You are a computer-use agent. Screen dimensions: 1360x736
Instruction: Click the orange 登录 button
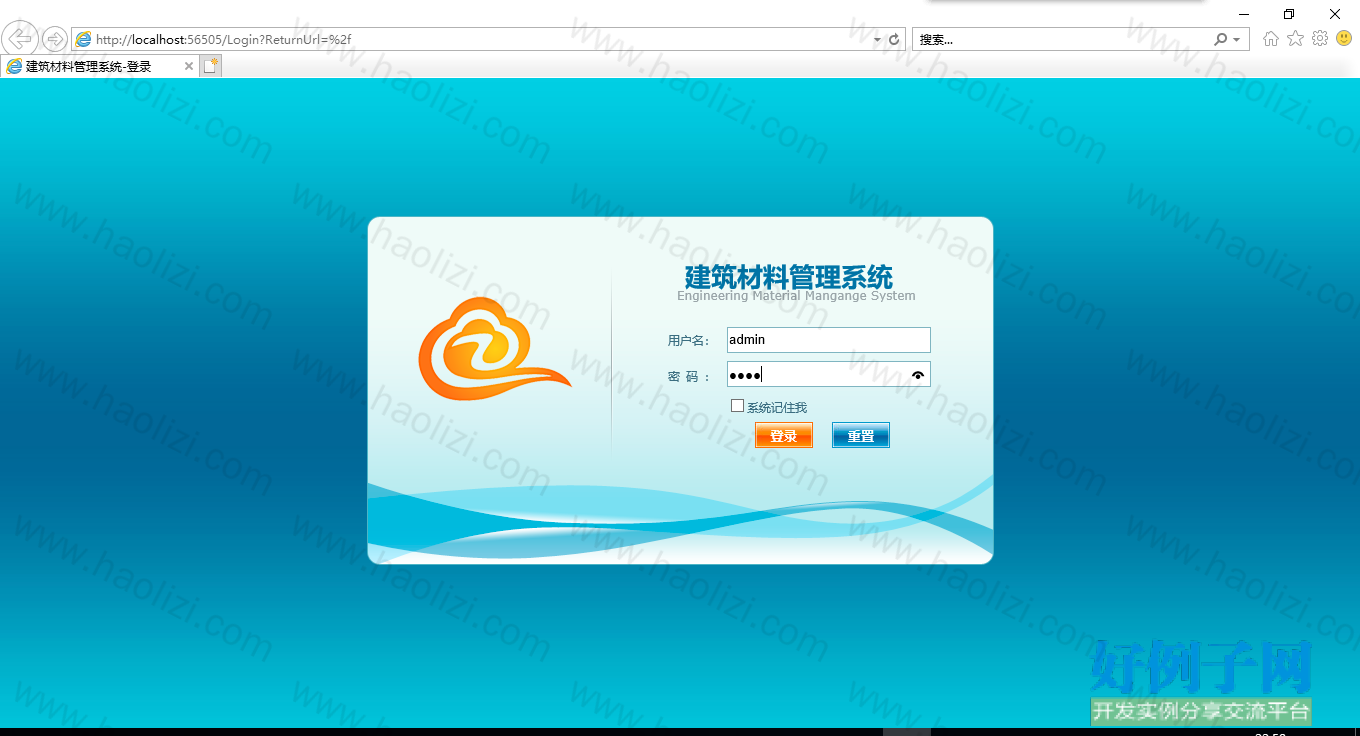[x=784, y=435]
